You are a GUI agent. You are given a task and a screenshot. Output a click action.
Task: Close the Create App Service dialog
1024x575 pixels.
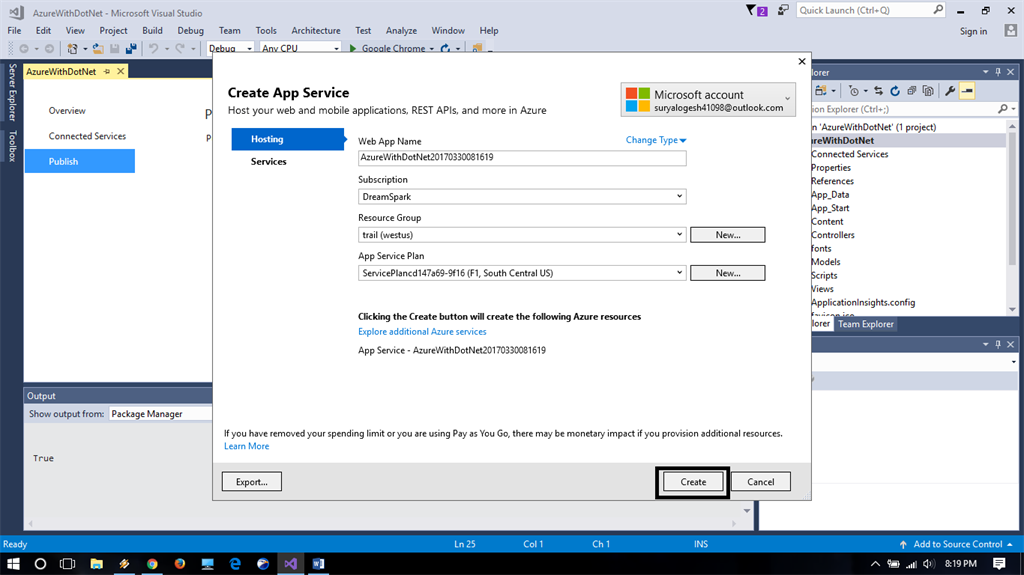click(x=801, y=61)
